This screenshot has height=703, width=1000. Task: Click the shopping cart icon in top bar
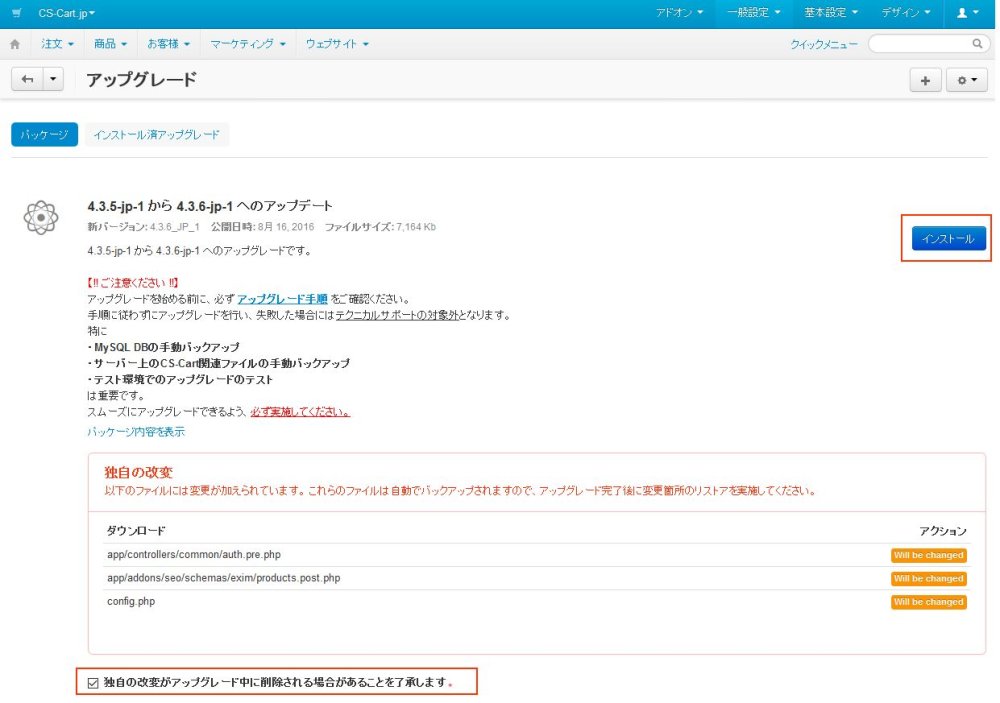tap(17, 13)
